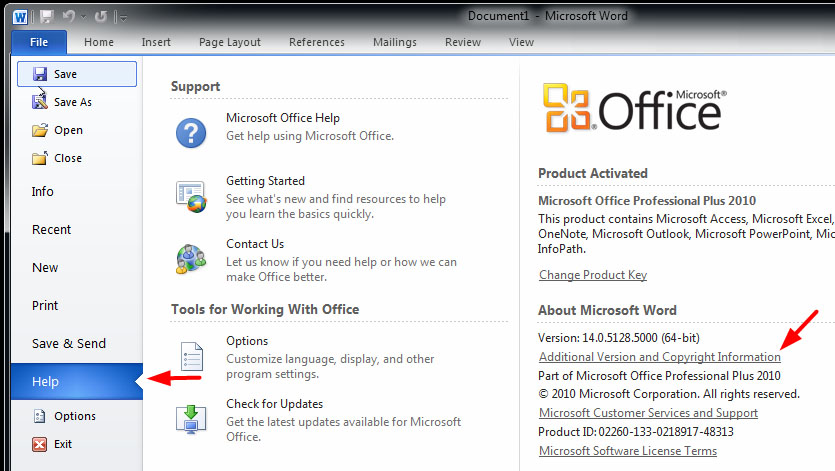Click the Options document list icon under Tools

192,356
